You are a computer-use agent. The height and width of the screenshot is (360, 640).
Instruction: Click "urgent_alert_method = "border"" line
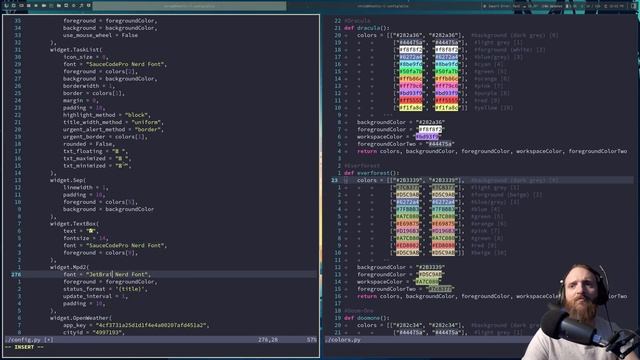(113, 129)
